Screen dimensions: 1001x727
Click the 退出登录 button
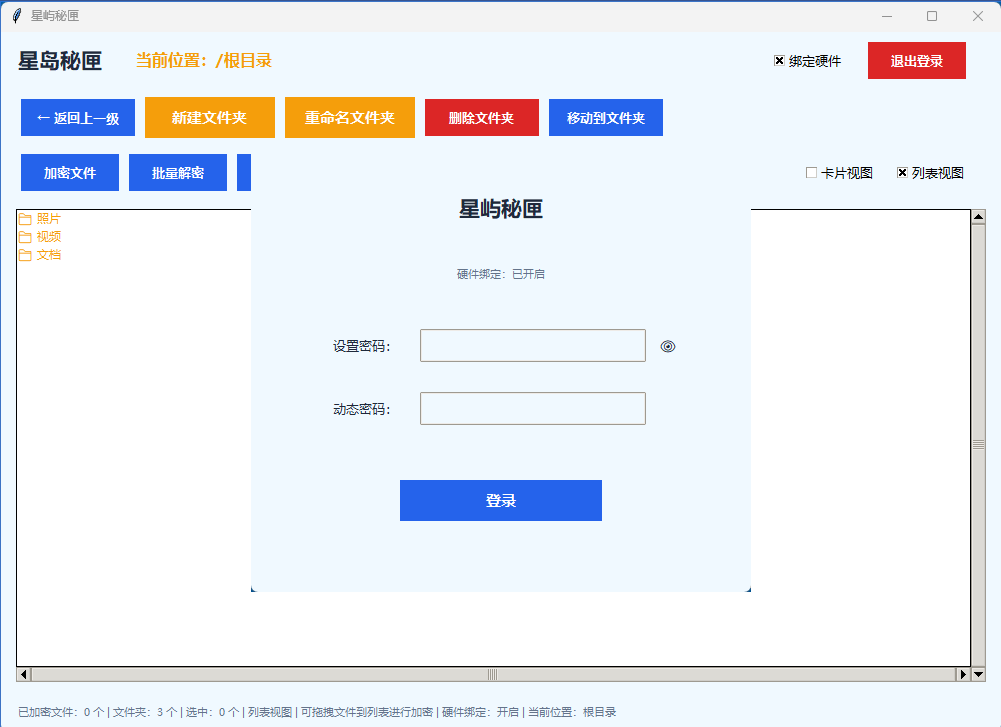pos(917,61)
